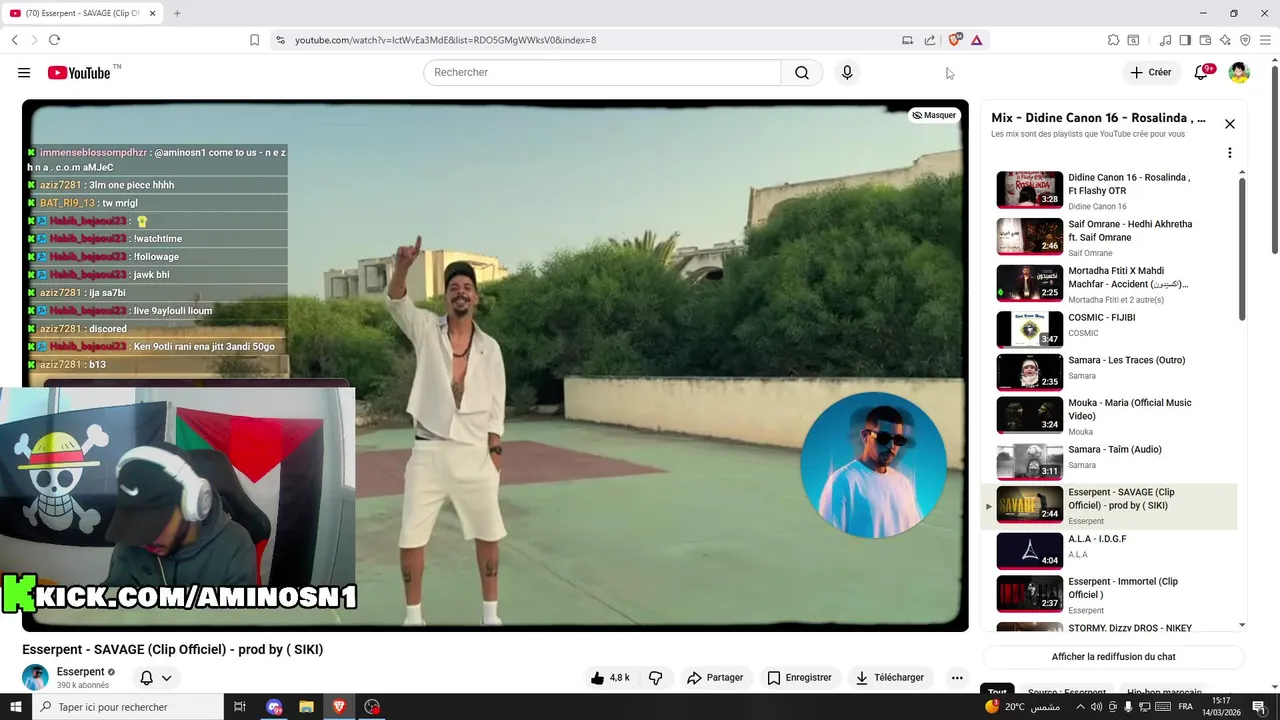Open the Esserpent channel name link
This screenshot has height=720, width=1280.
[81, 672]
